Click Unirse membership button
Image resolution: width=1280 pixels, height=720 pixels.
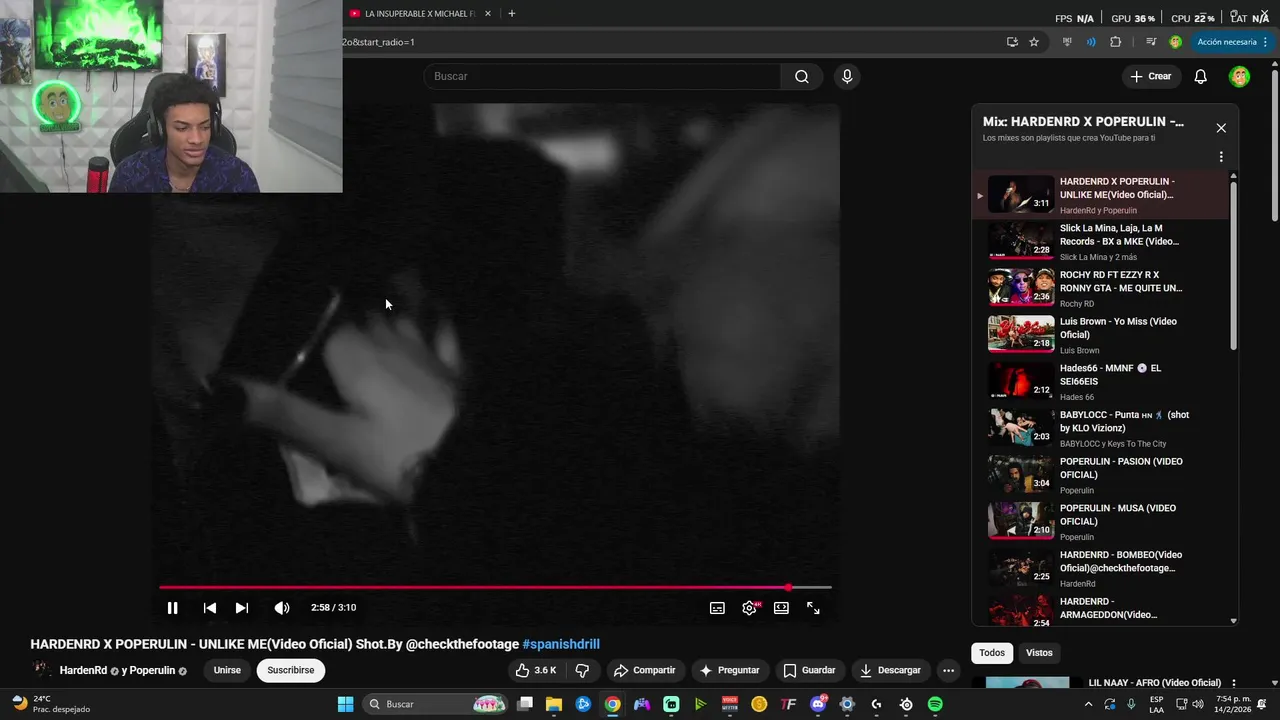pyautogui.click(x=227, y=670)
